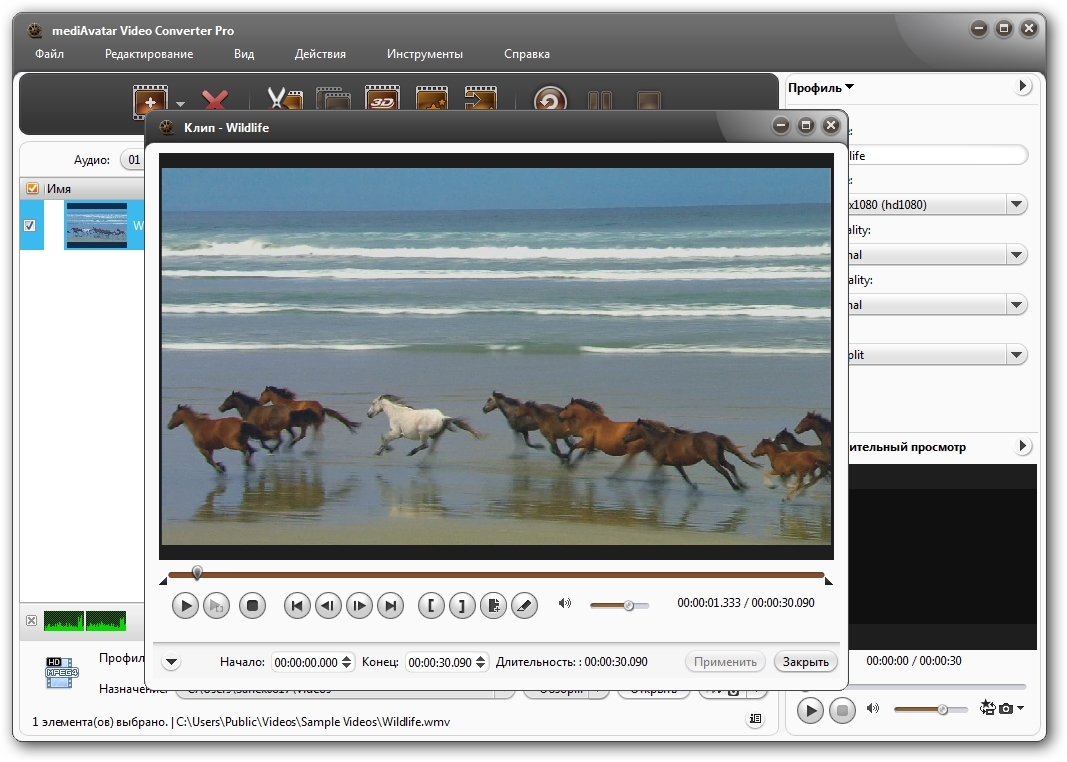1067x762 pixels.
Task: Stop playback in the clip window
Action: click(252, 605)
